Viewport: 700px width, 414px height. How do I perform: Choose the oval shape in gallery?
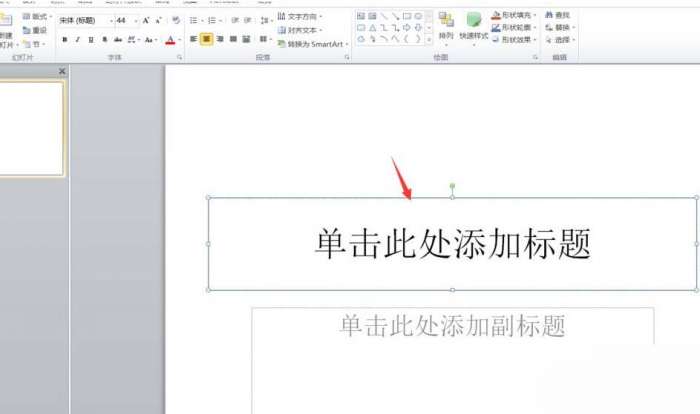coord(418,16)
